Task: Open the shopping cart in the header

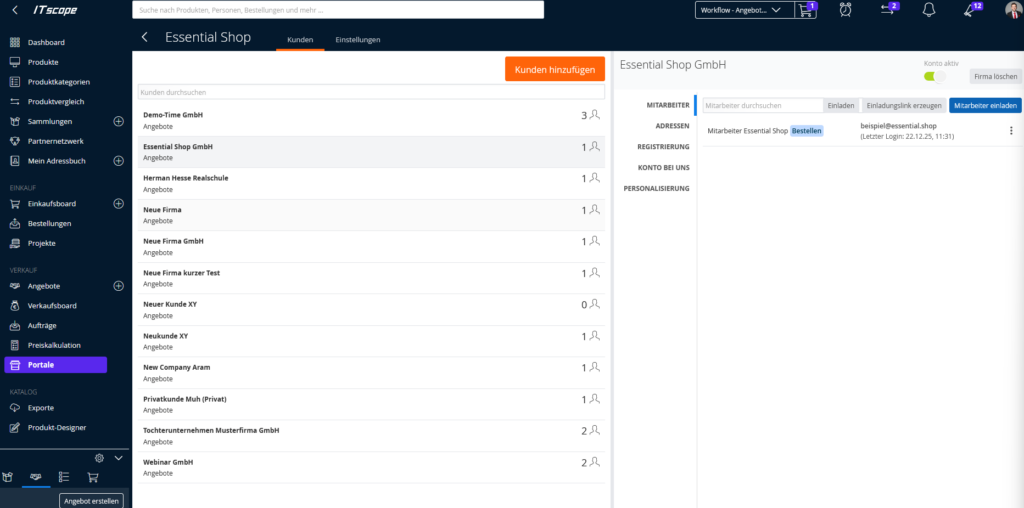Action: click(x=806, y=10)
